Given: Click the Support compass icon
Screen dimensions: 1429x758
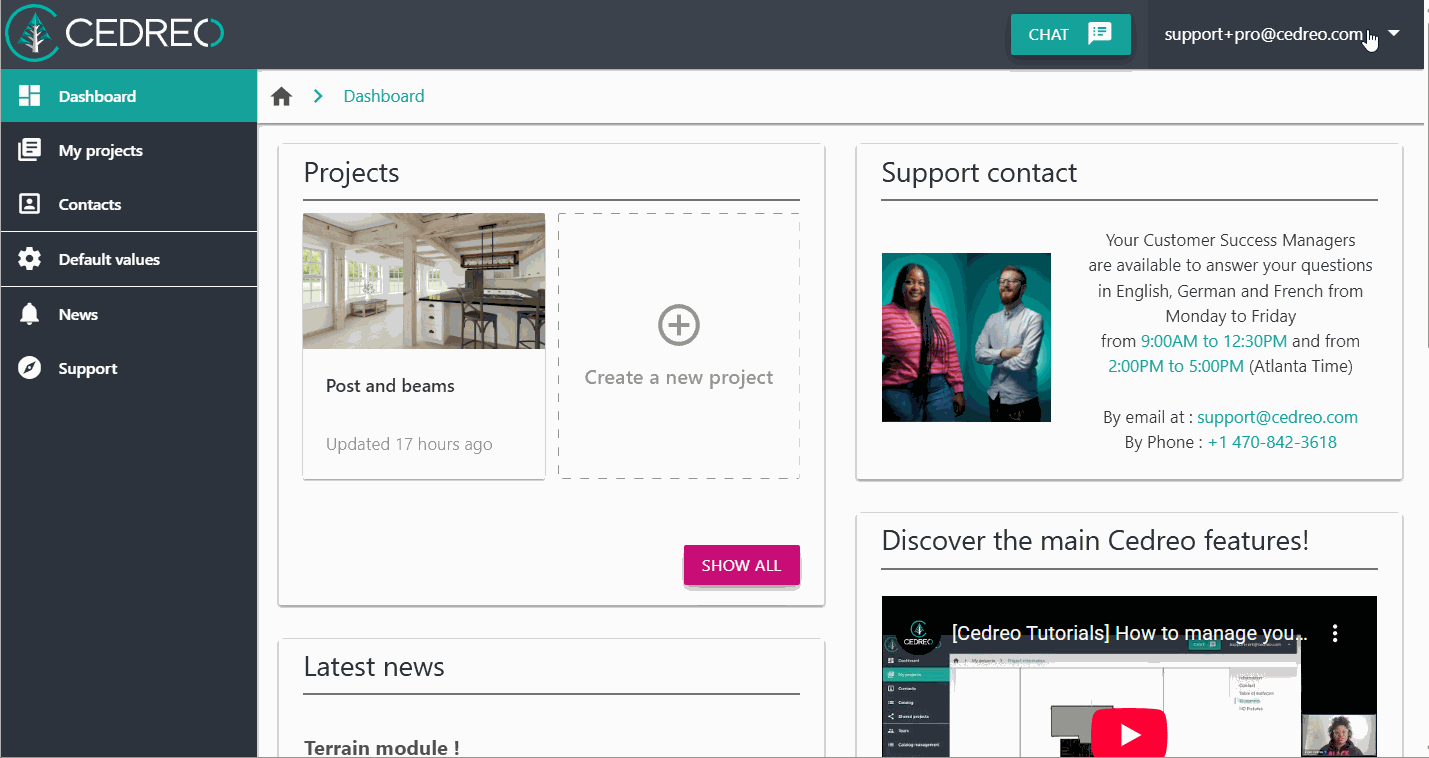Looking at the screenshot, I should coord(30,368).
